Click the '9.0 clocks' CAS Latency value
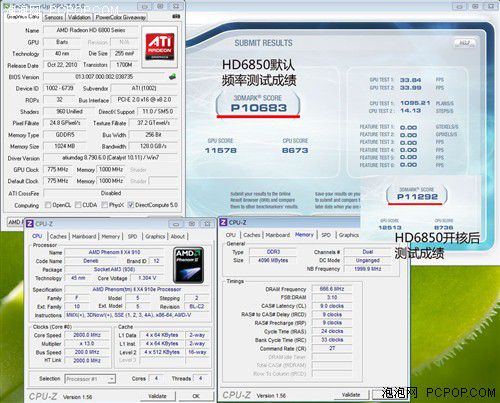The image size is (500, 403). [x=332, y=306]
